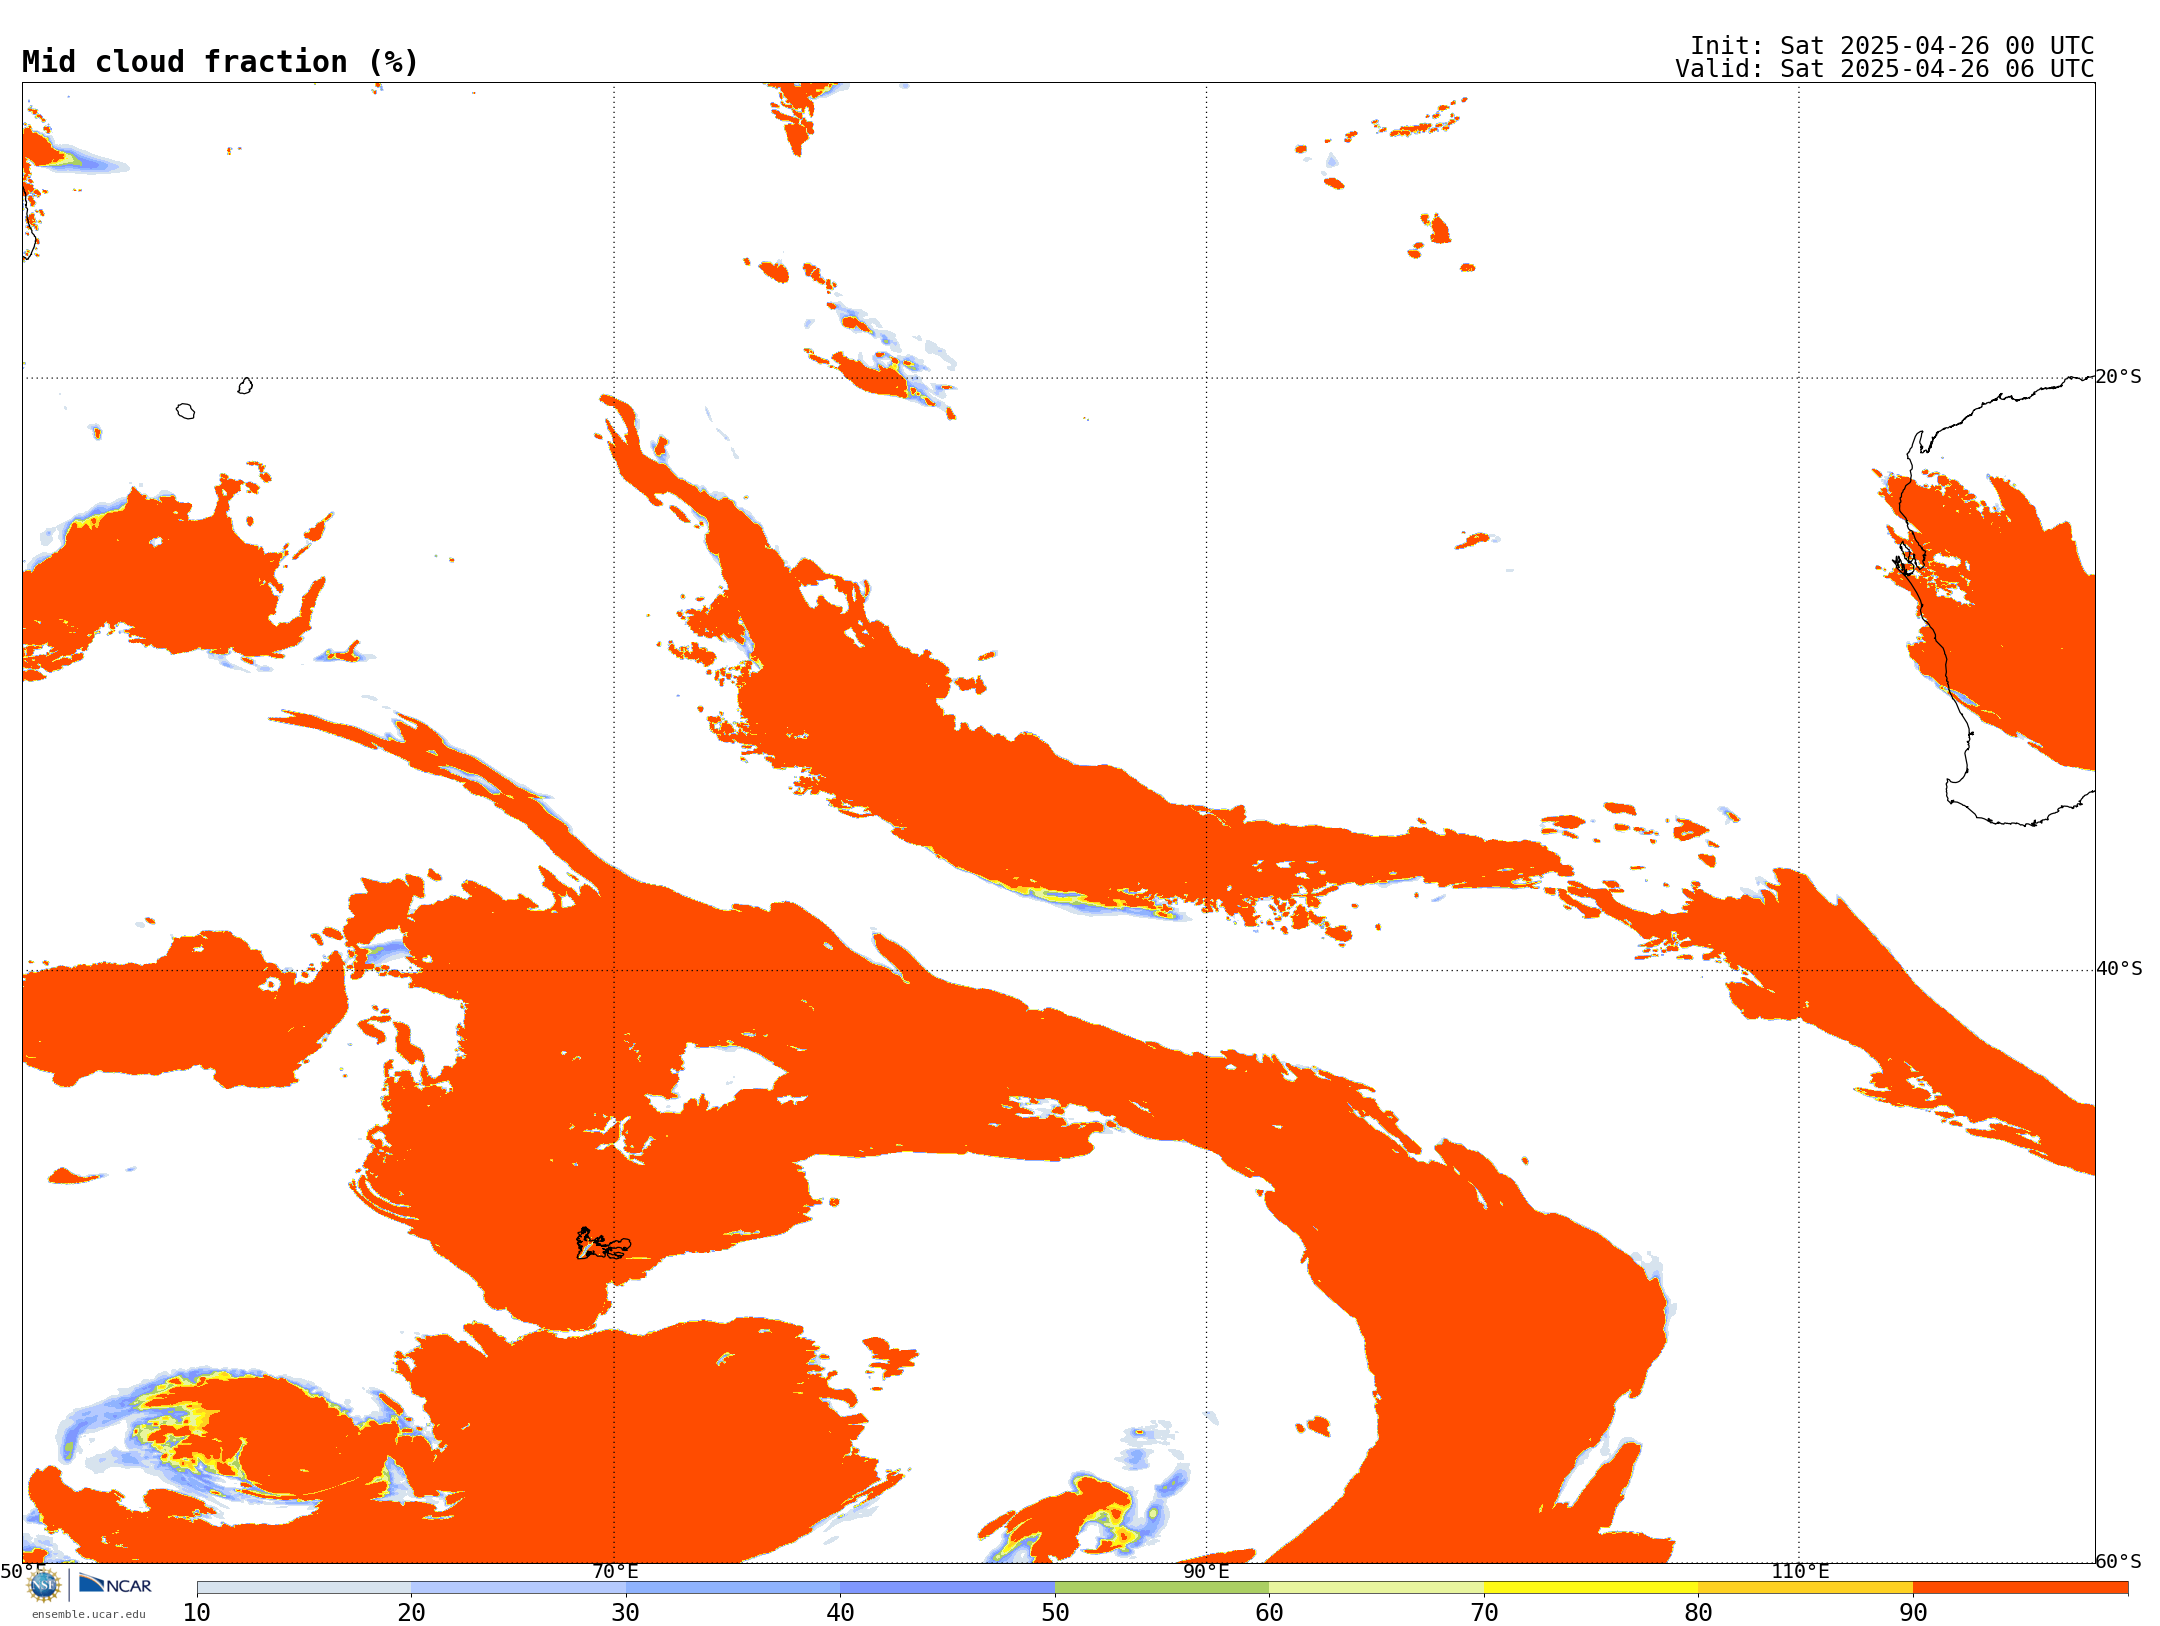Image resolution: width=2160 pixels, height=1626 pixels.
Task: Click the 40–50 periwinkle colorbar segment
Action: pos(947,1588)
